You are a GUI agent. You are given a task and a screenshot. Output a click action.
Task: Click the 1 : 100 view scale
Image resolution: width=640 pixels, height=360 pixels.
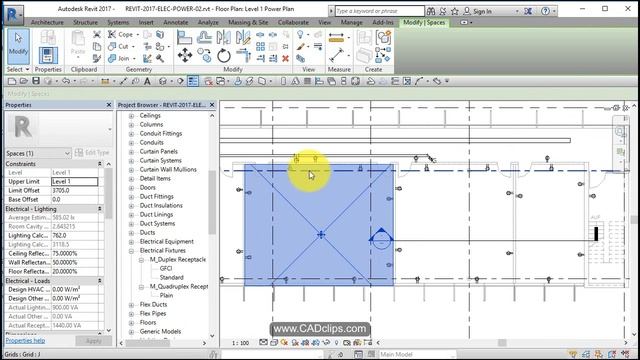pyautogui.click(x=240, y=343)
